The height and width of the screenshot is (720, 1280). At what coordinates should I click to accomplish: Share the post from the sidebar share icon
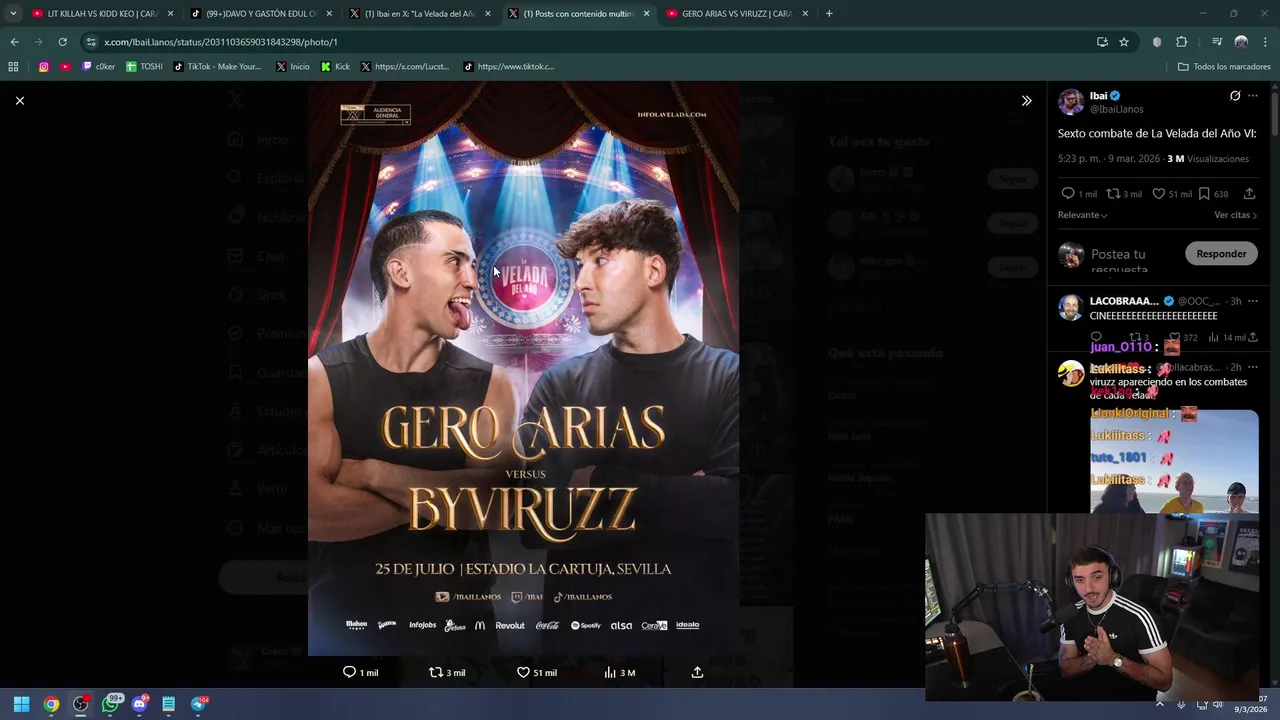pos(1249,194)
